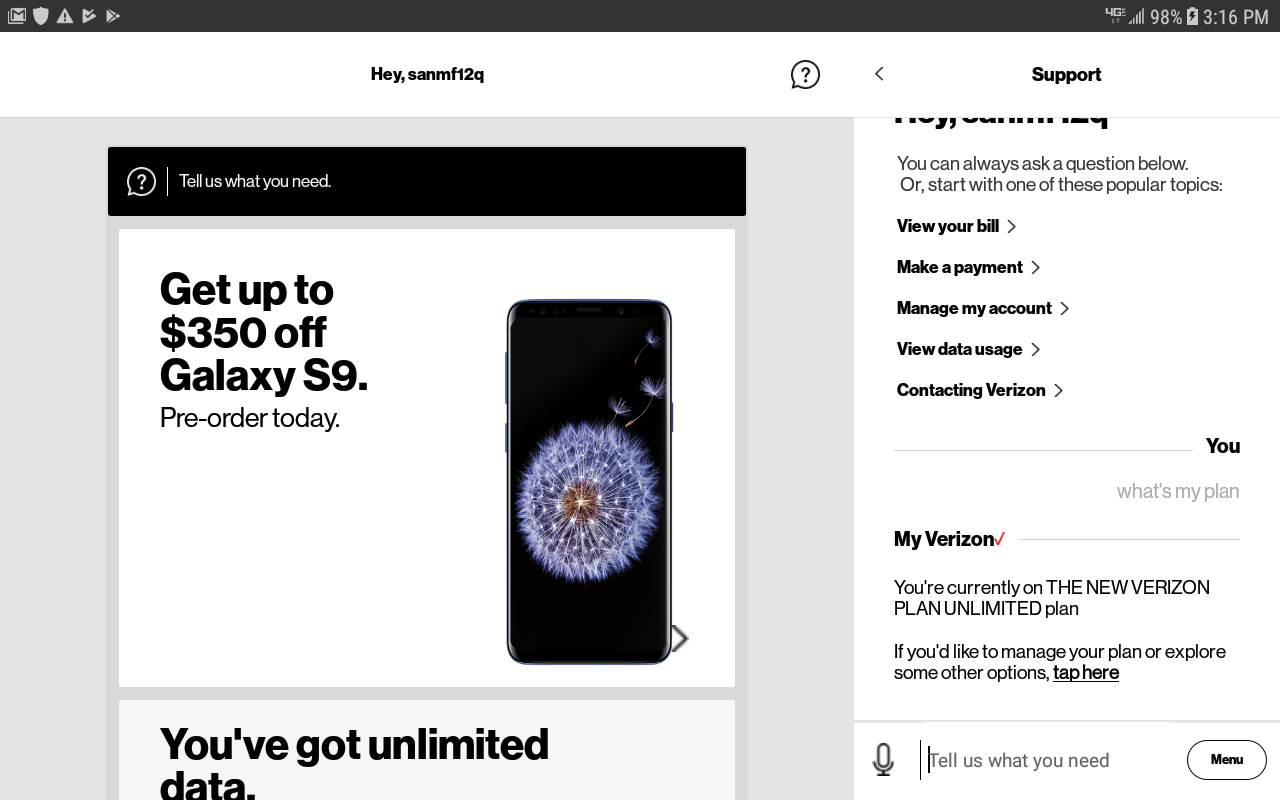
Task: Tap the help chat bubble icon in header
Action: click(x=805, y=75)
